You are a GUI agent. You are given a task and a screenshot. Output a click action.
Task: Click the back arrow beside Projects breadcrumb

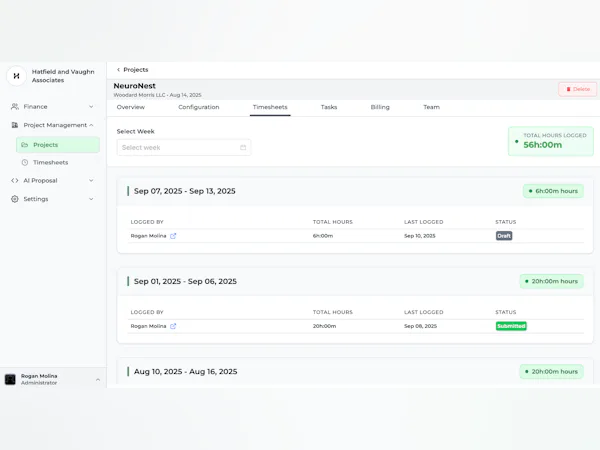(x=118, y=70)
